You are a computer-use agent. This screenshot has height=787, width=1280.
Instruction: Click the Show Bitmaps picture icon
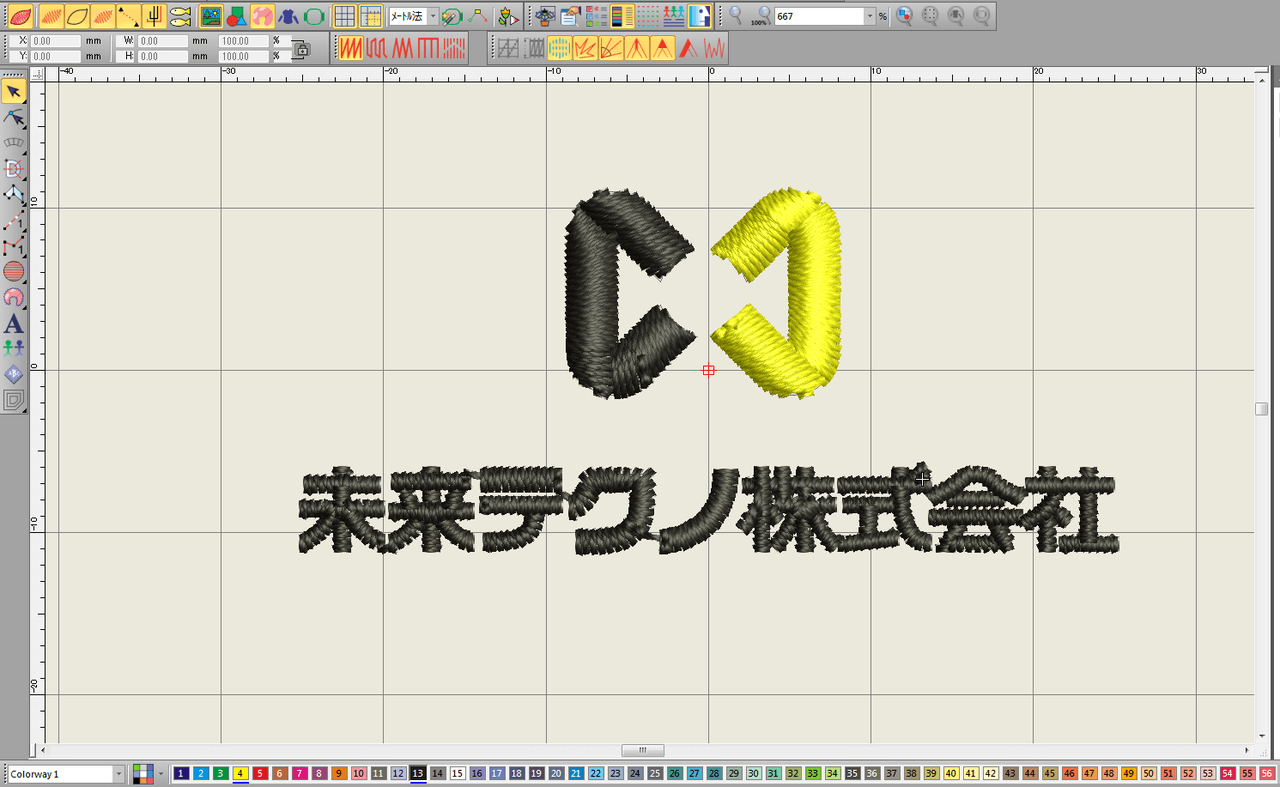click(211, 16)
